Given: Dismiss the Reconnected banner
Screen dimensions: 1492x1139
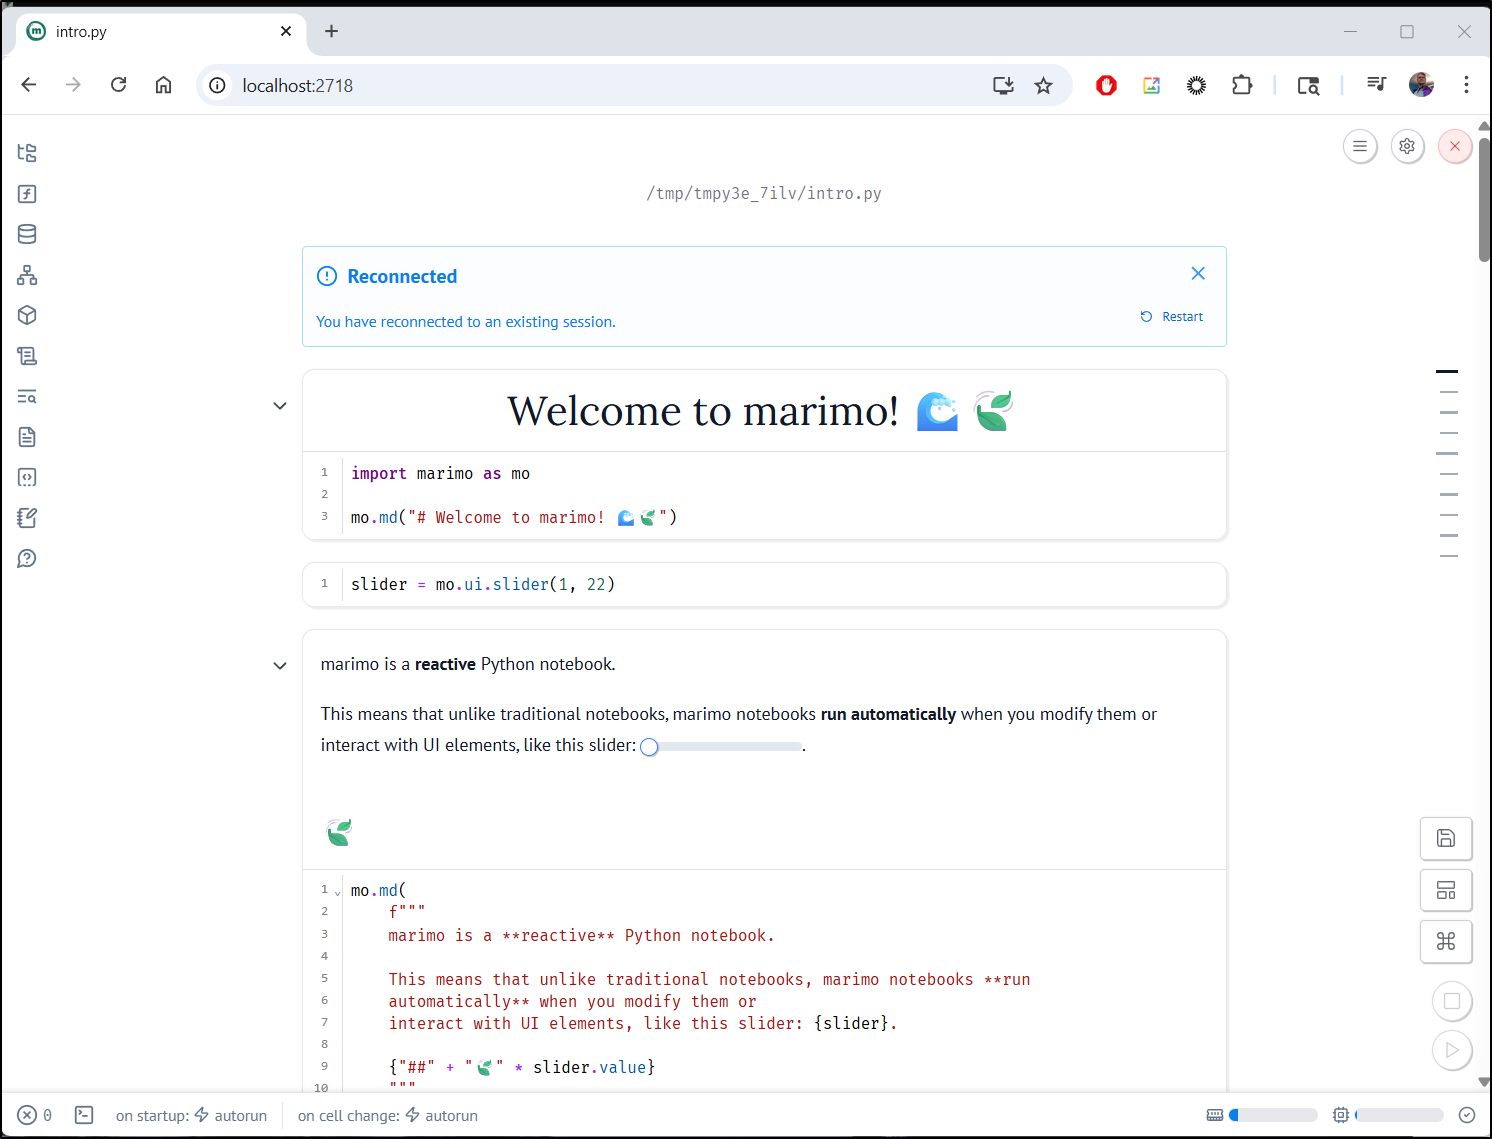Looking at the screenshot, I should point(1198,273).
